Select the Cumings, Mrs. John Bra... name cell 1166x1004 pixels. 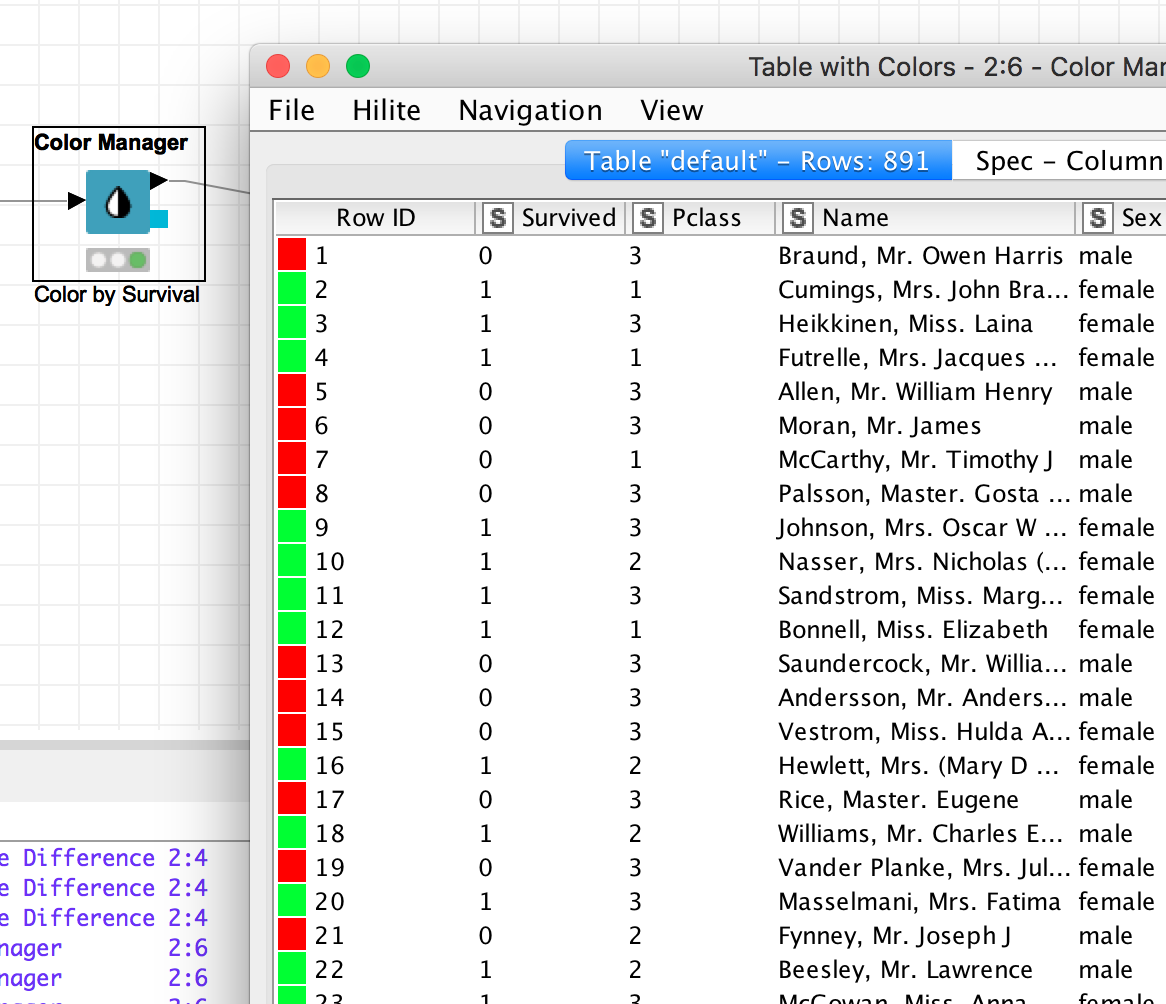pyautogui.click(x=923, y=289)
